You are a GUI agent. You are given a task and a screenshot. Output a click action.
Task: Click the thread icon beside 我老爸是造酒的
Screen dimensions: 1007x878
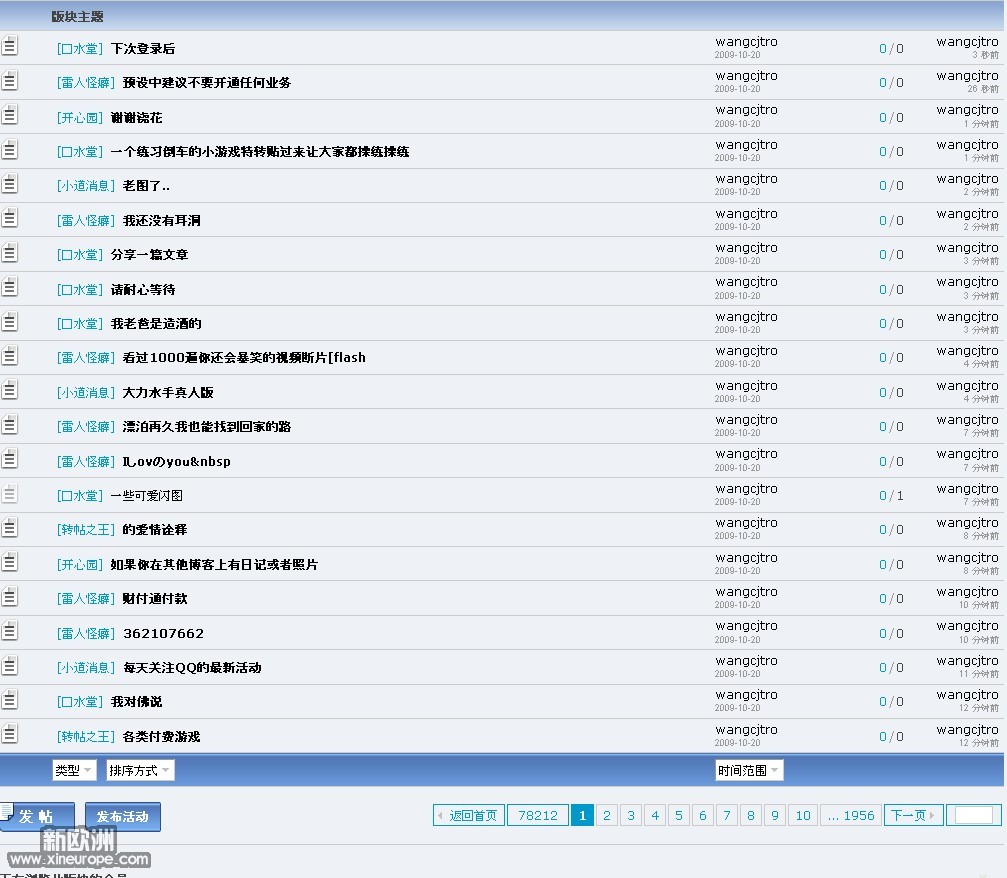click(9, 321)
